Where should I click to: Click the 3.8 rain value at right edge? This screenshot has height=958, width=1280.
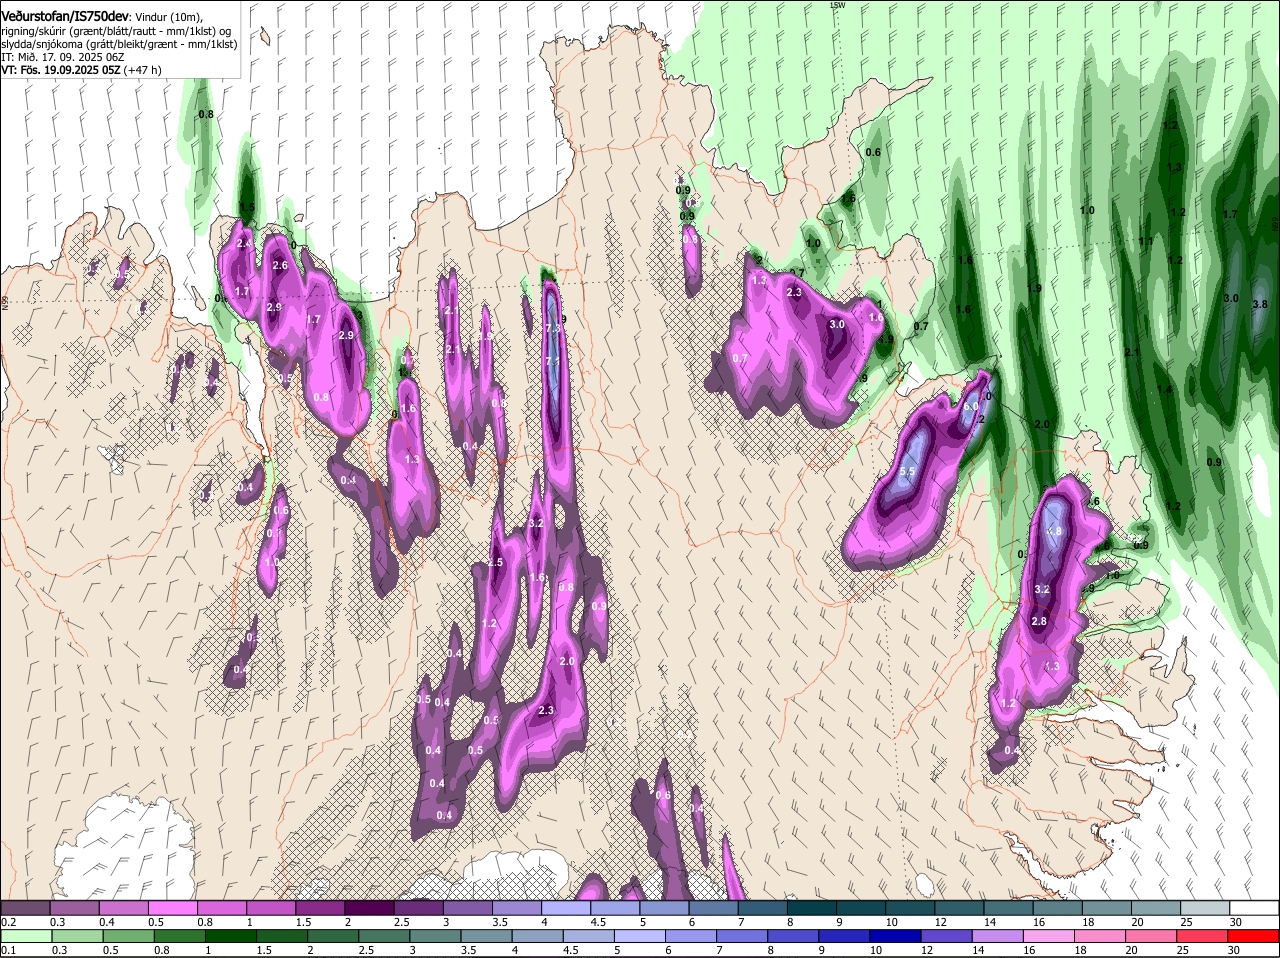[x=1260, y=304]
